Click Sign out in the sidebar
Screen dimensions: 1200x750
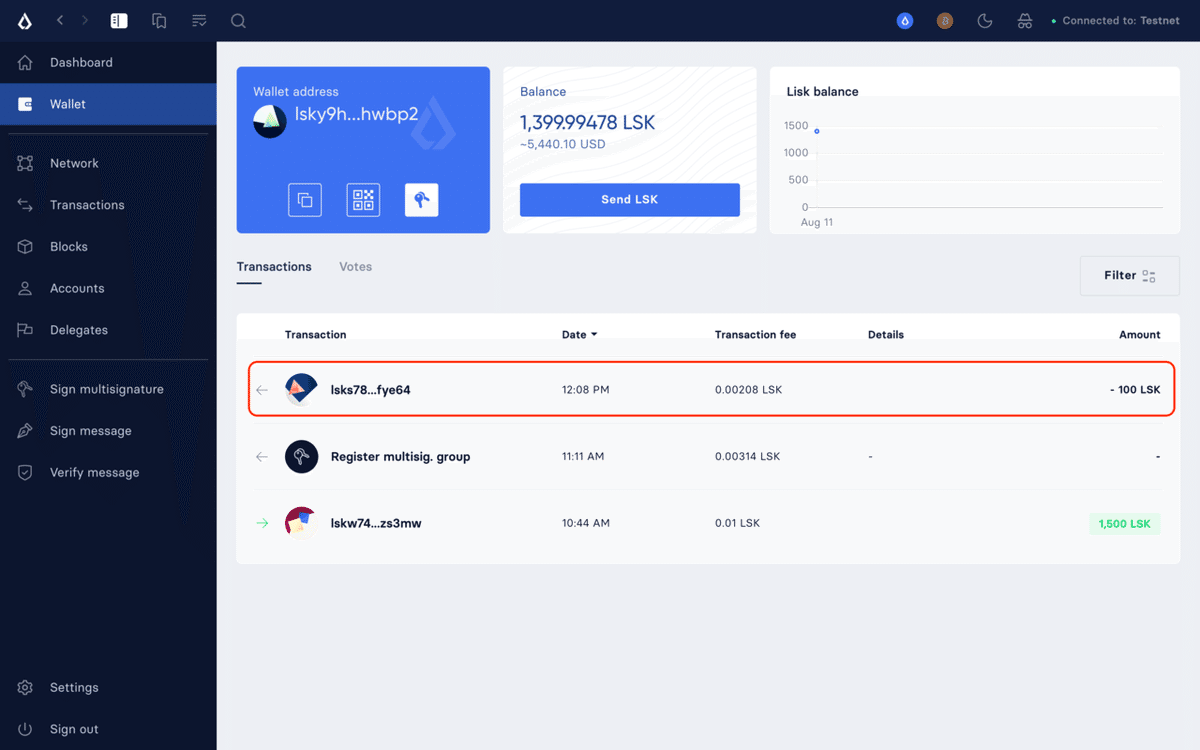[x=108, y=729]
